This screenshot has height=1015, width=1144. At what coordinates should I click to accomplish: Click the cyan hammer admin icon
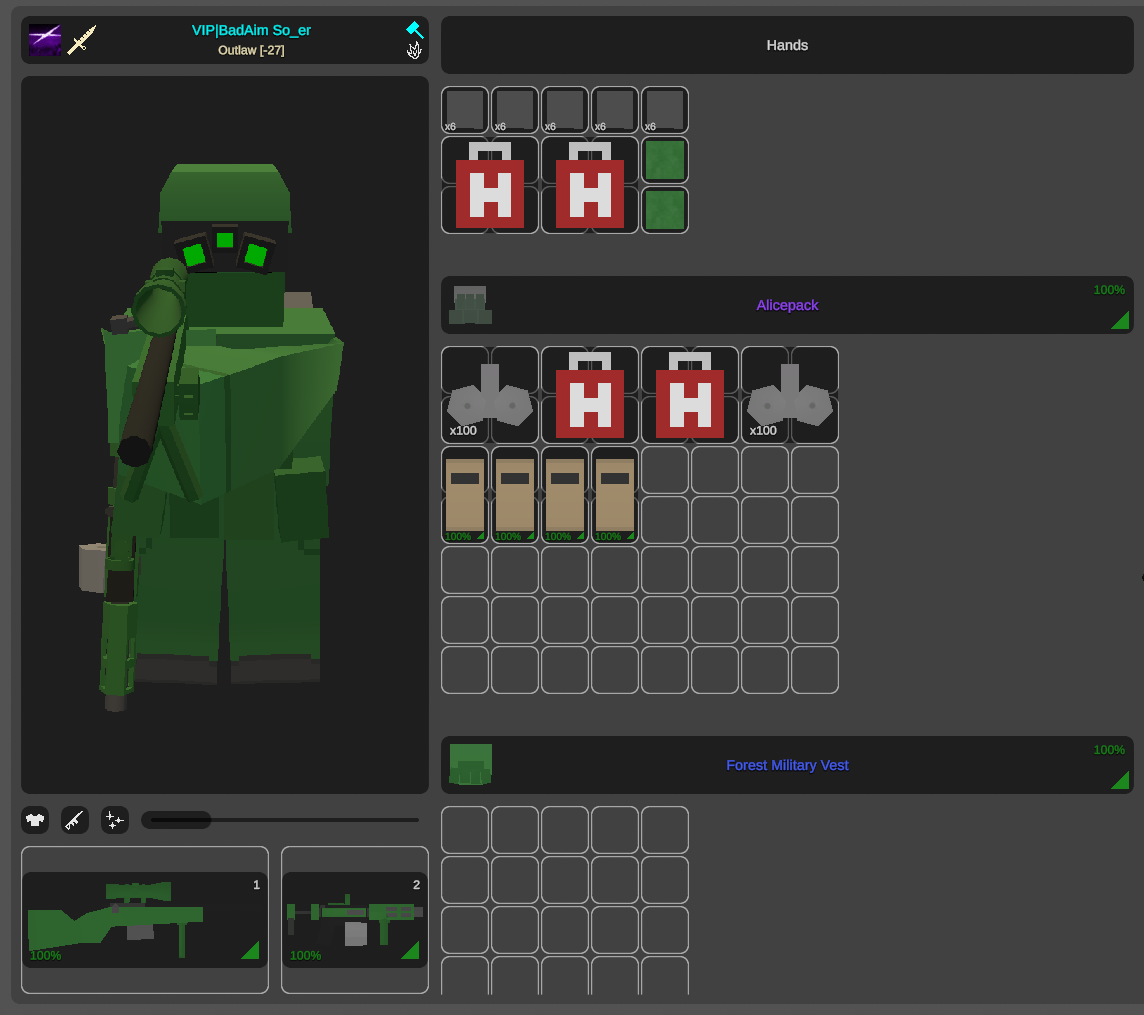point(414,29)
